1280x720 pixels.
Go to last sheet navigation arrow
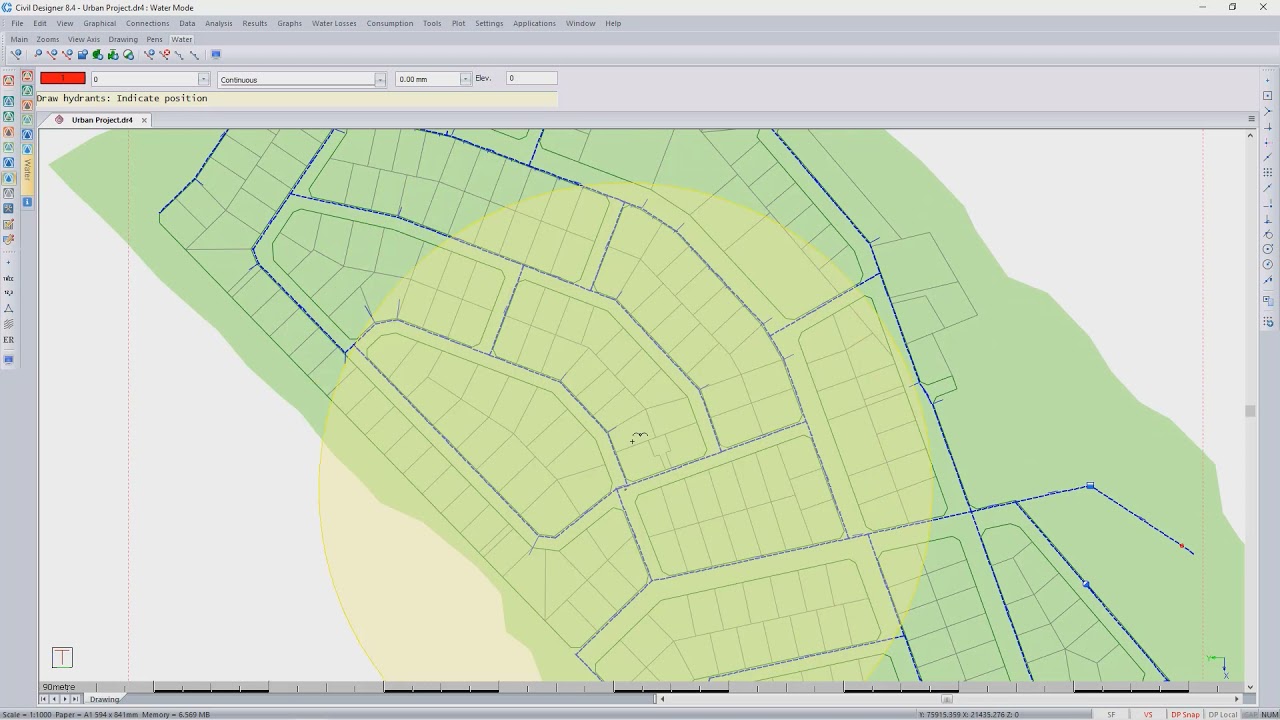coord(75,699)
